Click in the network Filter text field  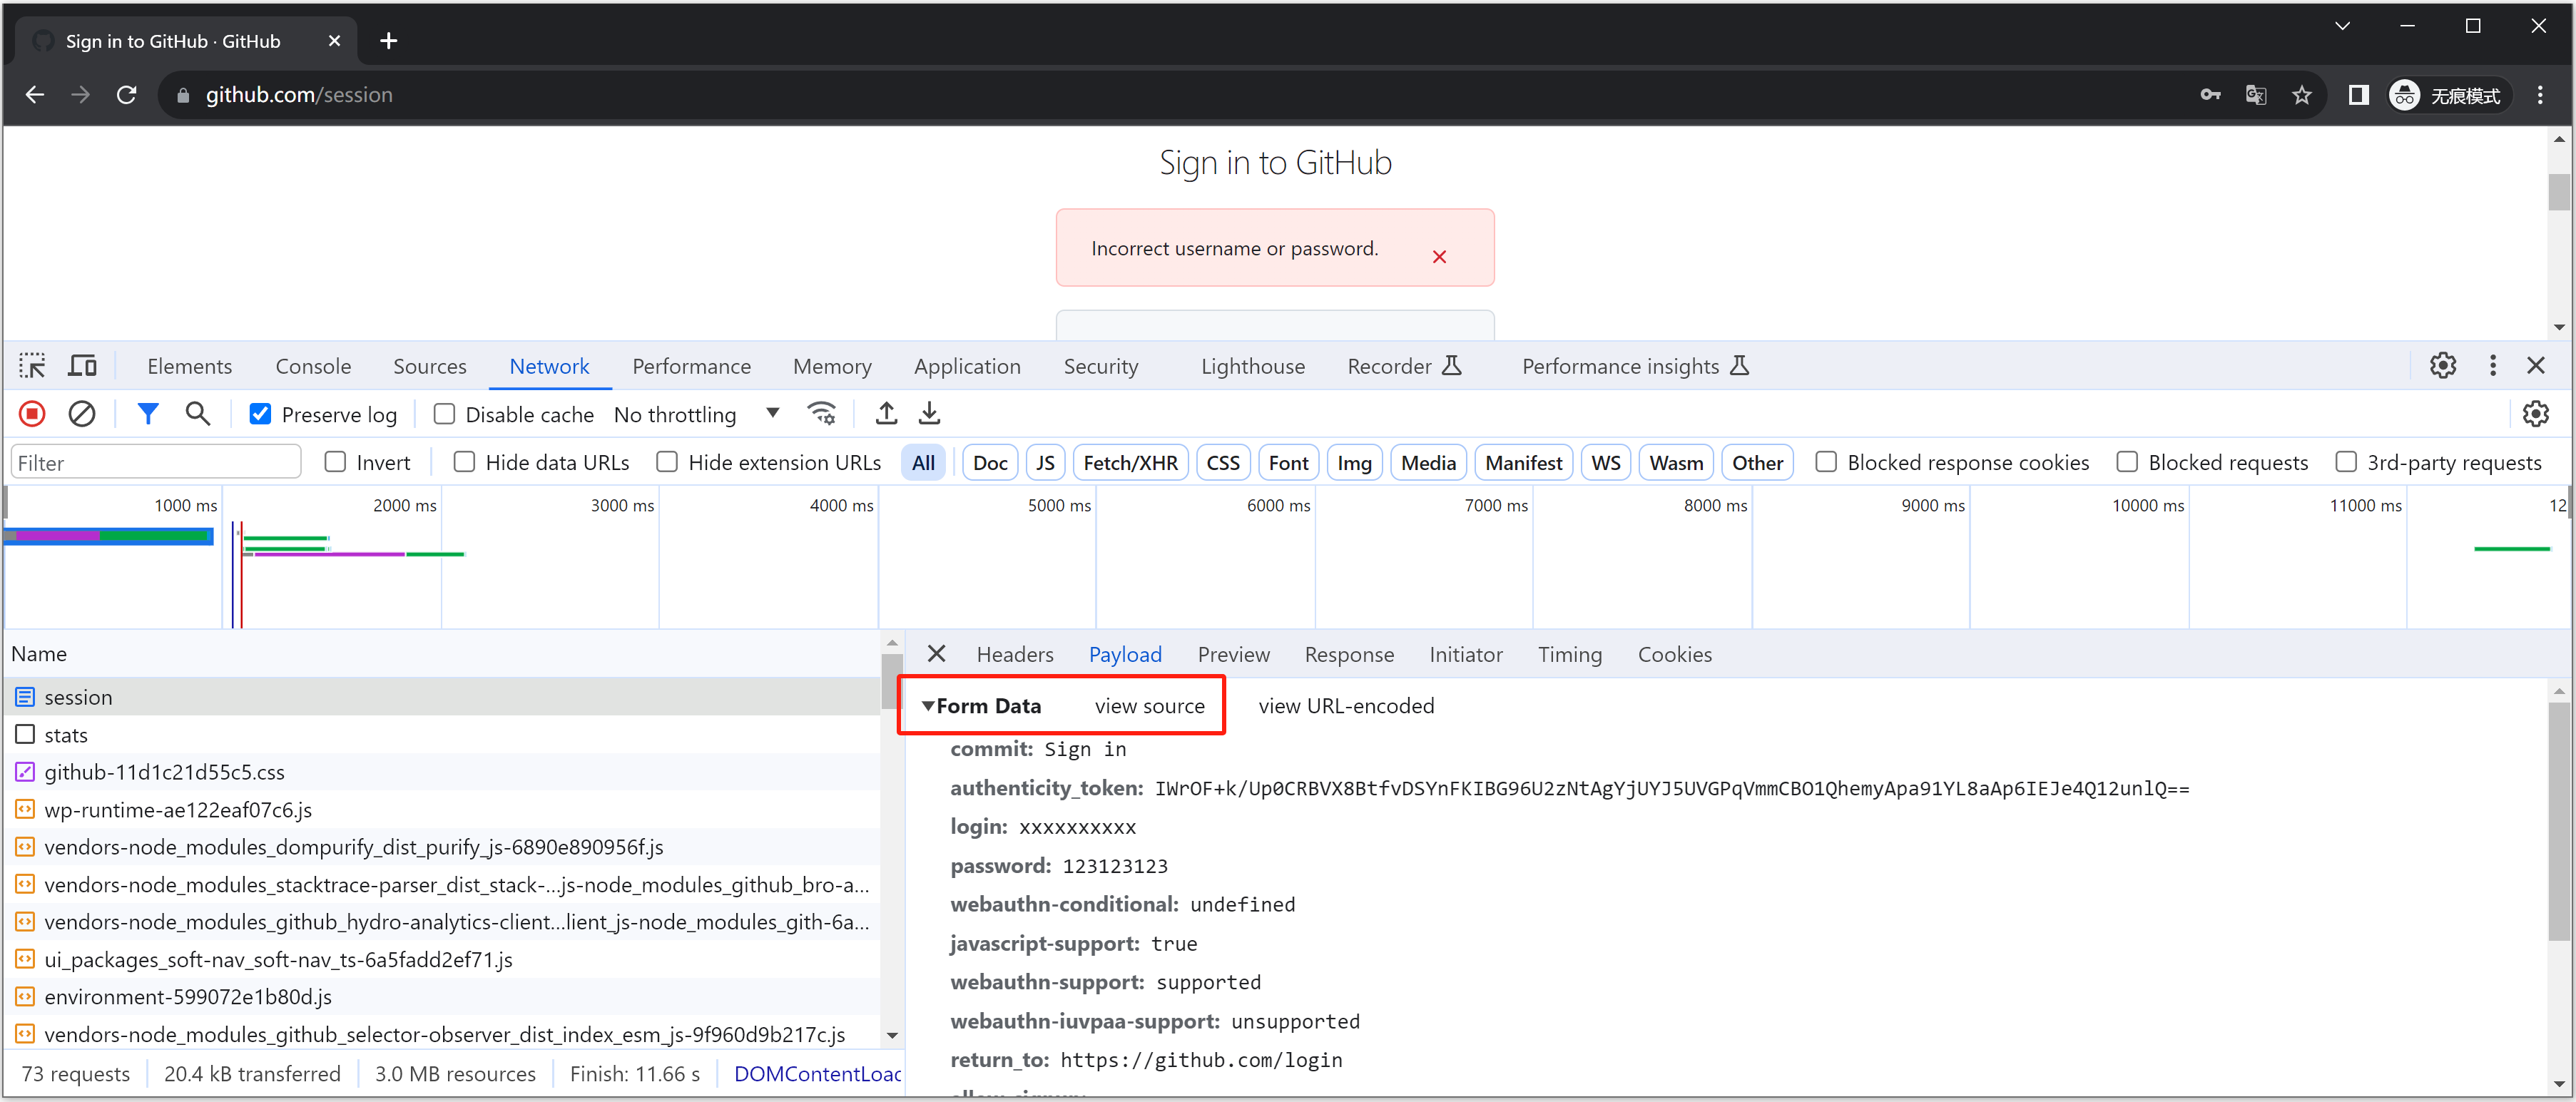pyautogui.click(x=156, y=462)
